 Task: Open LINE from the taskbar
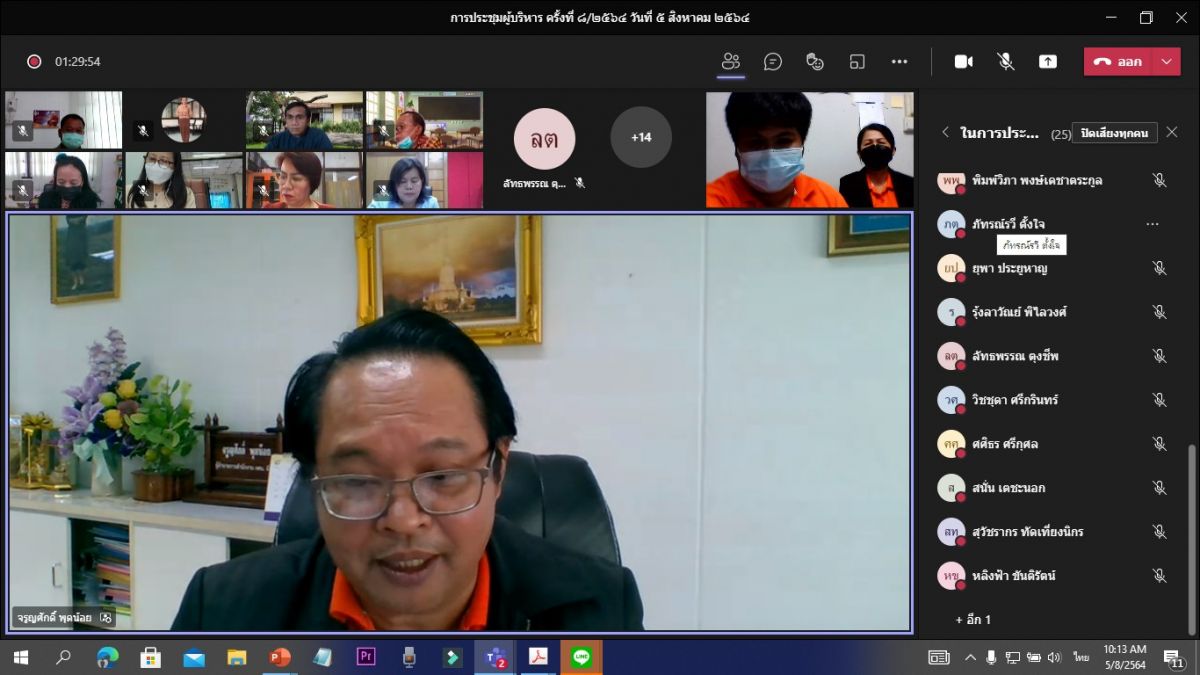581,657
